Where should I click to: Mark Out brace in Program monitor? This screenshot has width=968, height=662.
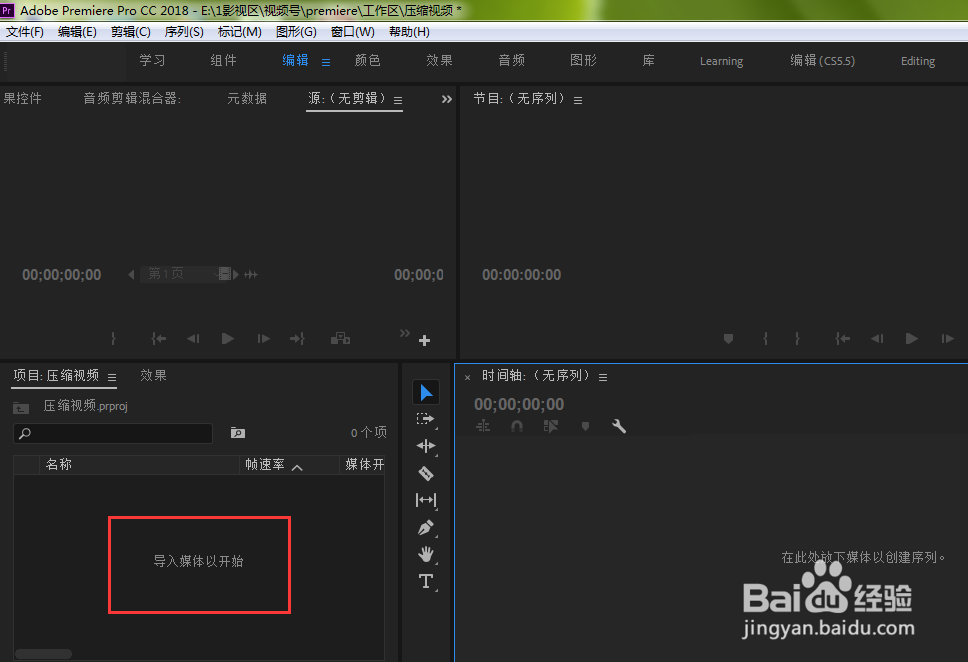797,338
